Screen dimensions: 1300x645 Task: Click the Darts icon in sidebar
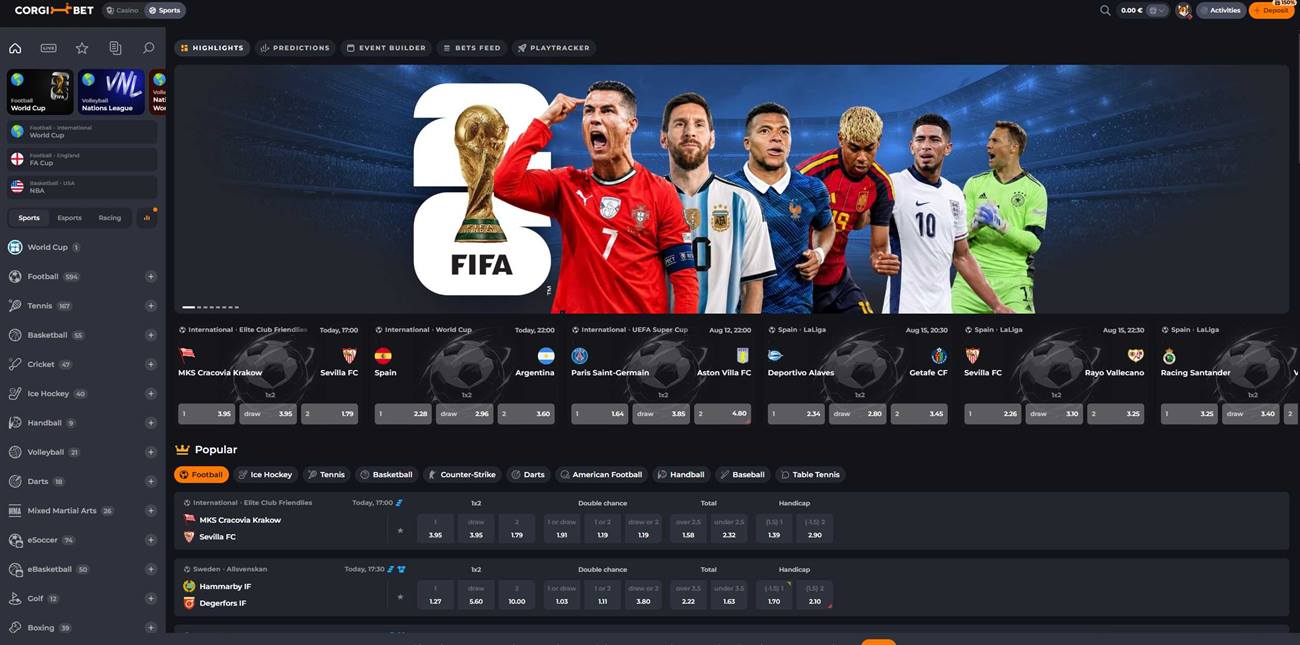[x=15, y=481]
